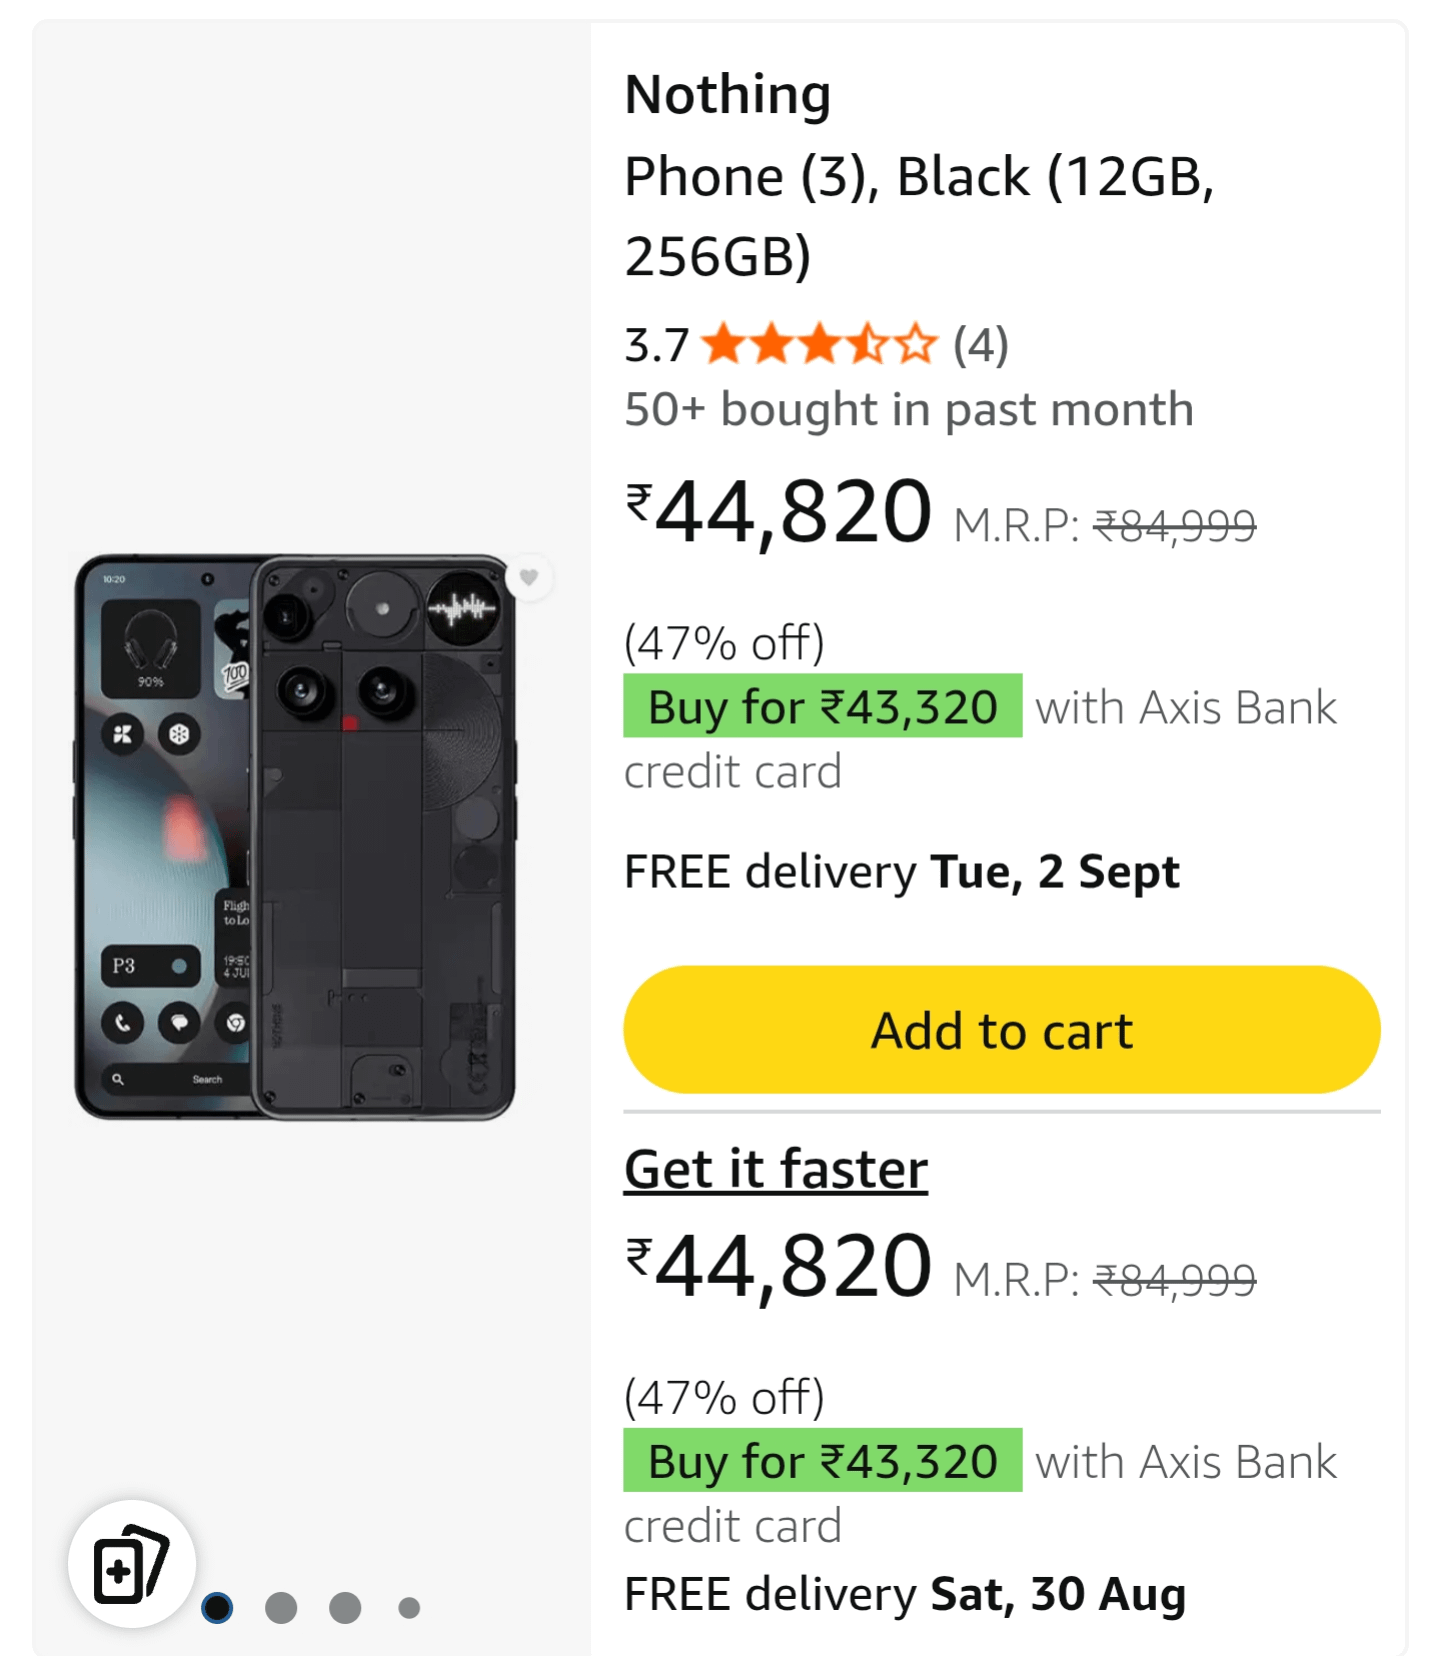The height and width of the screenshot is (1656, 1440).
Task: Jump to the second carousel image dot
Action: (x=281, y=1607)
